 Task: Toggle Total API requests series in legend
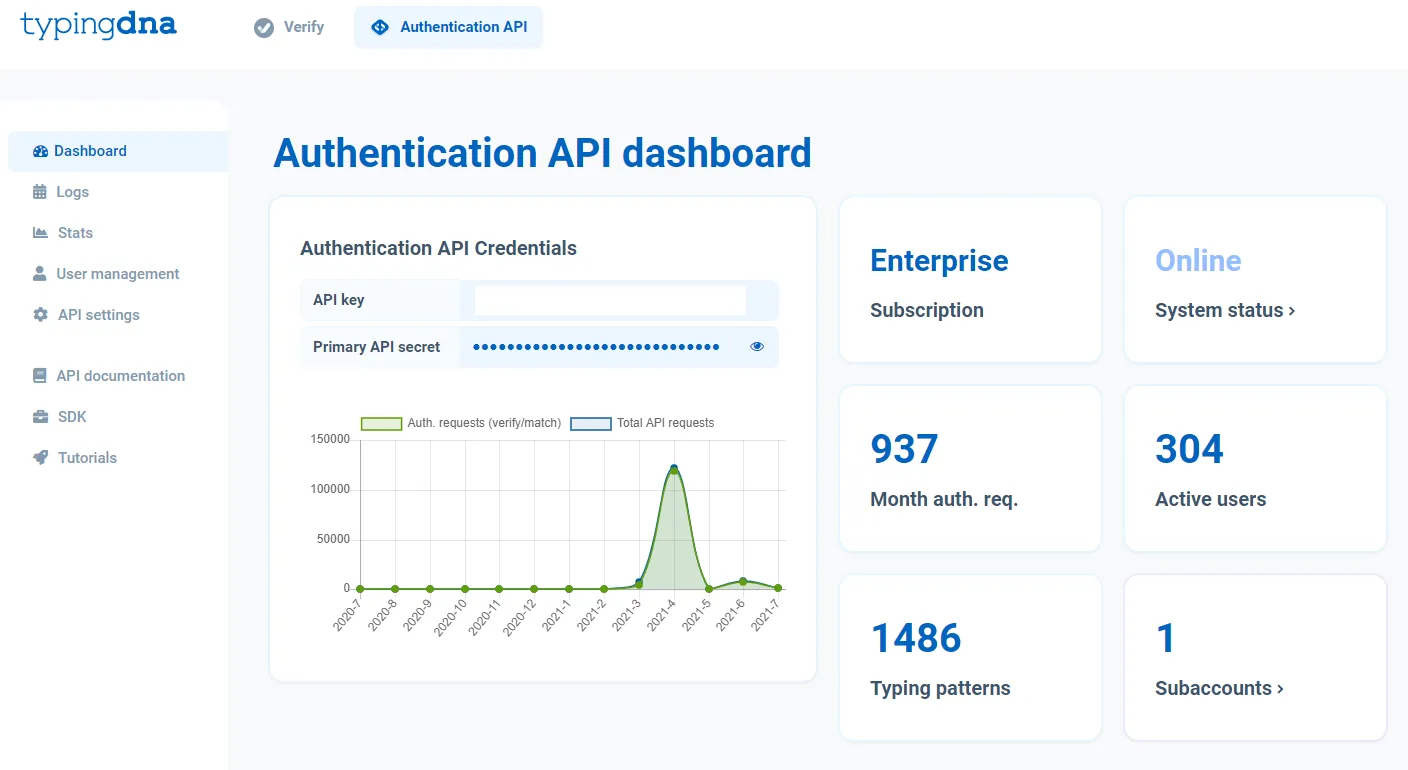(642, 423)
